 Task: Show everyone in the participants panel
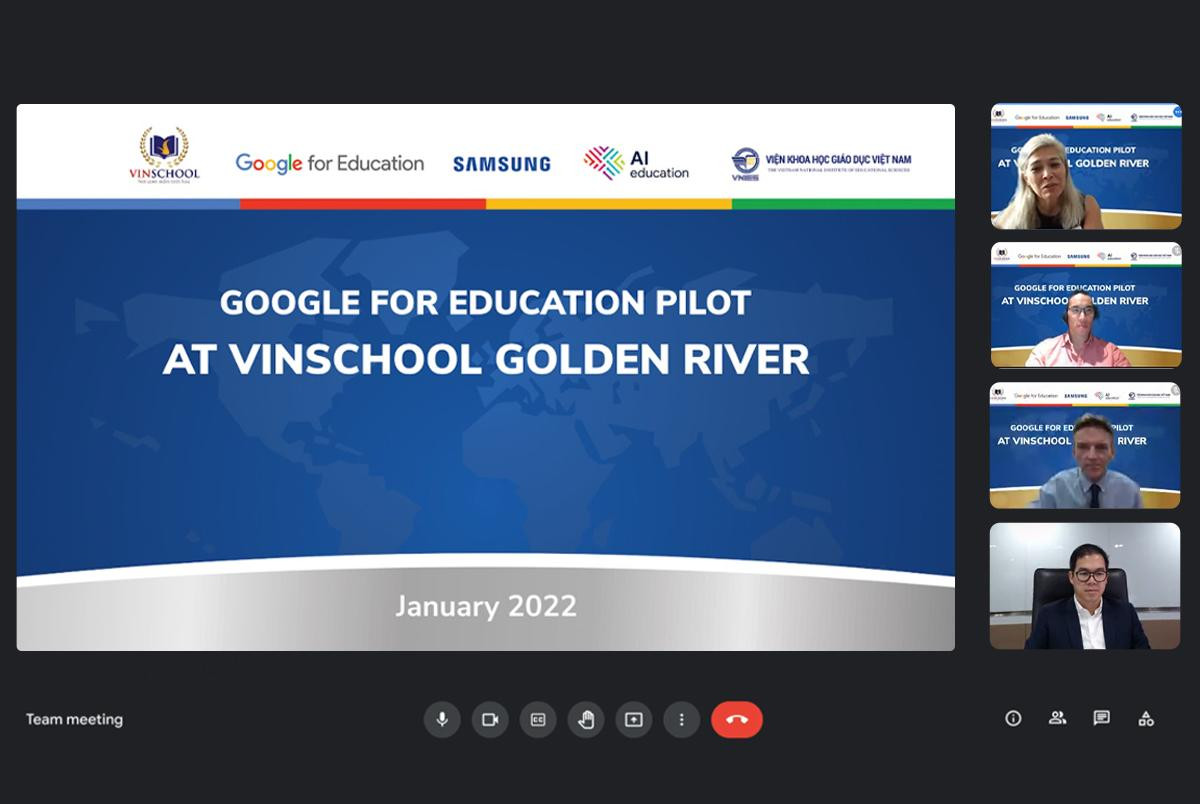pos(1057,718)
